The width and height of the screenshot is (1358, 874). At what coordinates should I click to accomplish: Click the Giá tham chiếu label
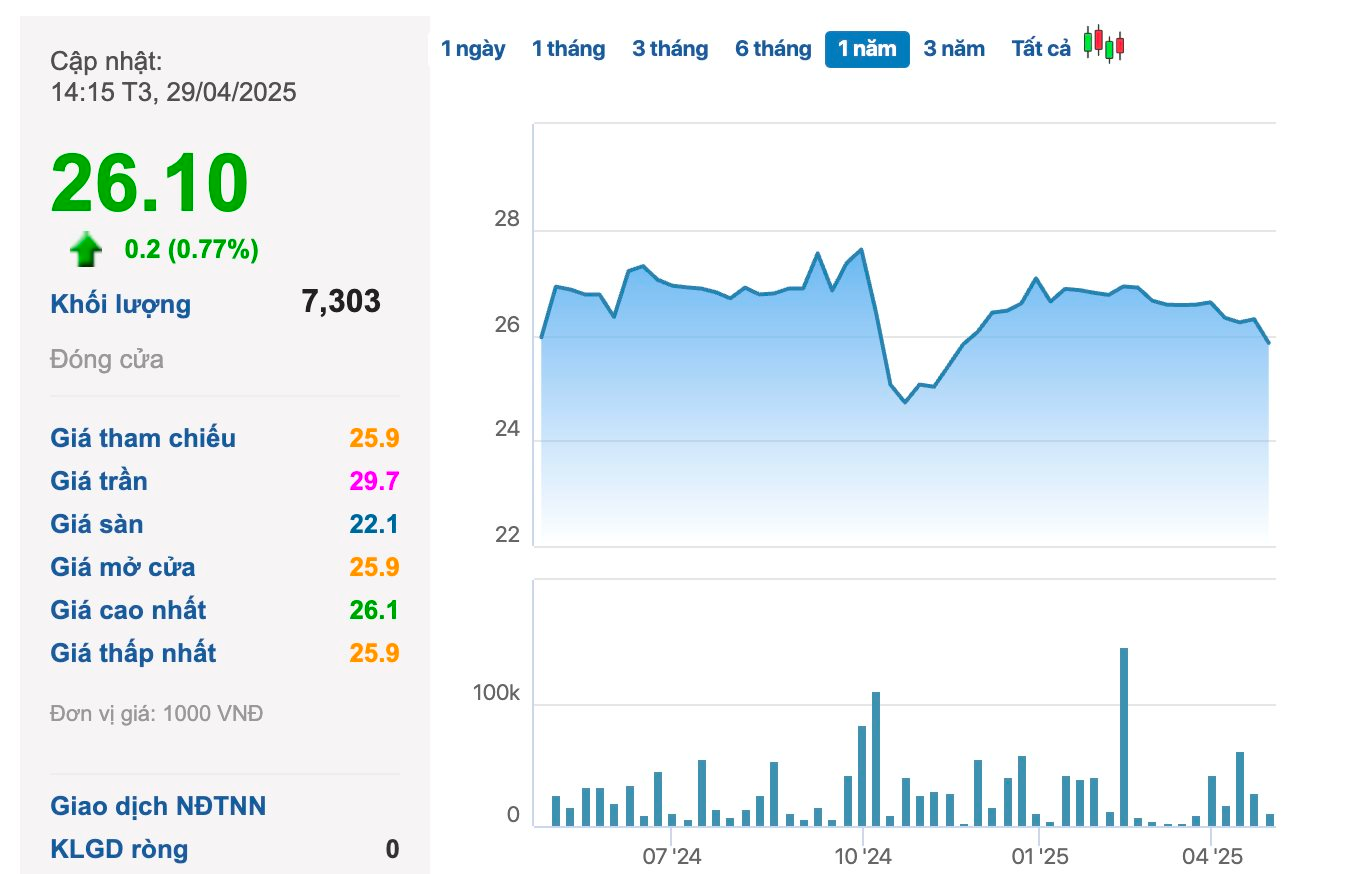[143, 438]
